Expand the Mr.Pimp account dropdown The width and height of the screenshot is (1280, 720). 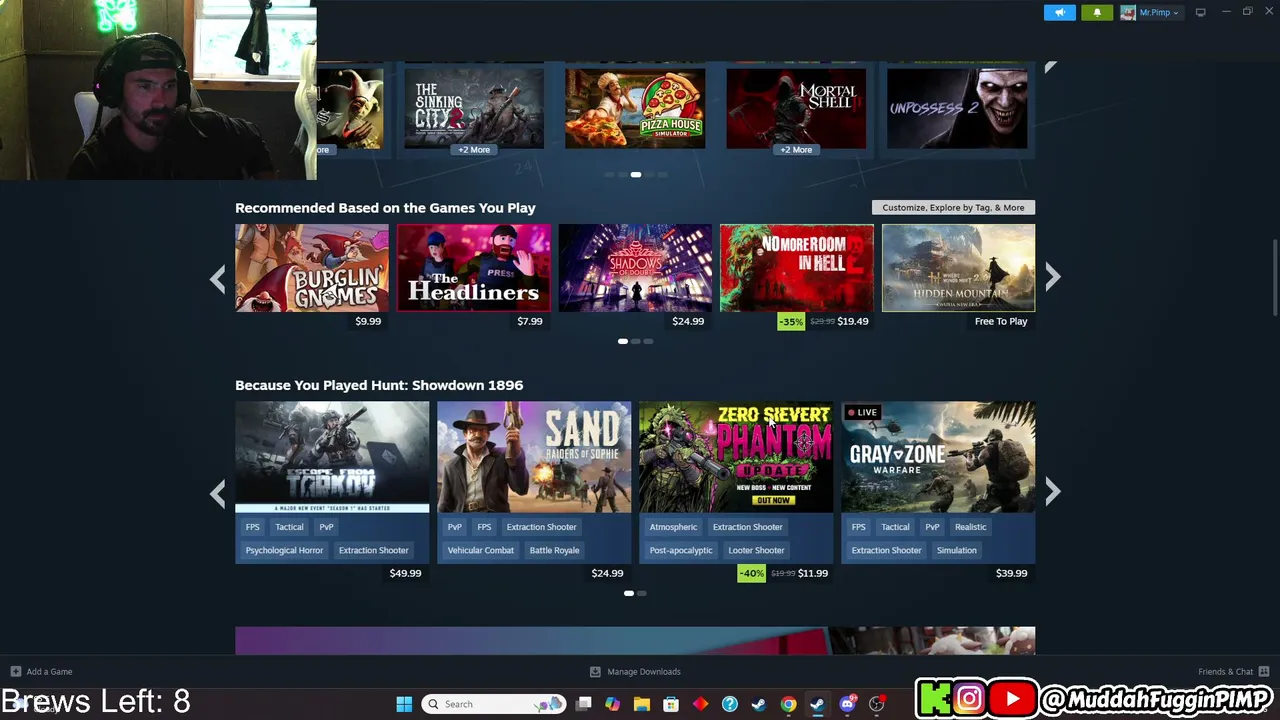click(x=1176, y=13)
